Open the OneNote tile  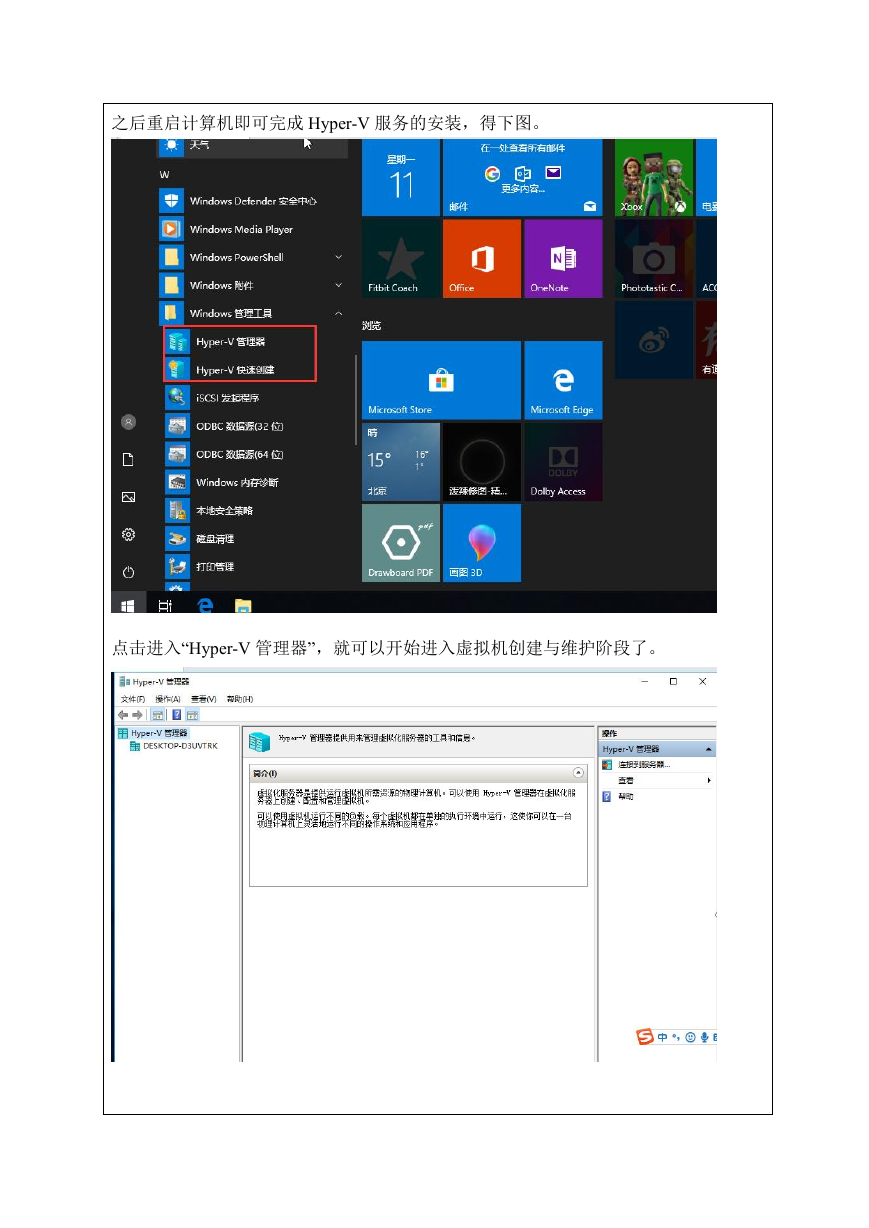563,259
